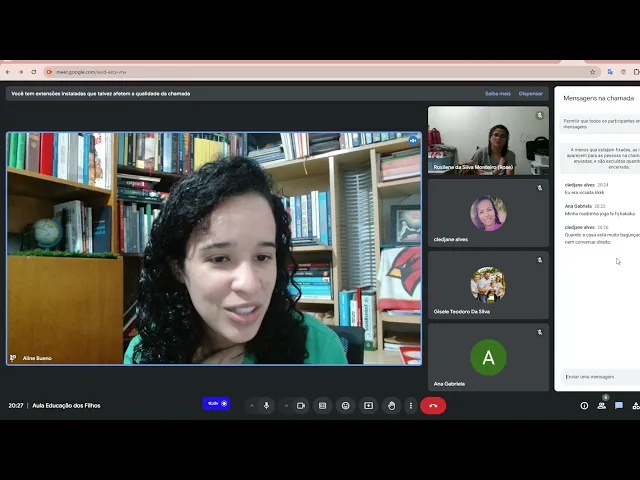Click Ana Gabriela's 20:25 chat message

pos(600,213)
